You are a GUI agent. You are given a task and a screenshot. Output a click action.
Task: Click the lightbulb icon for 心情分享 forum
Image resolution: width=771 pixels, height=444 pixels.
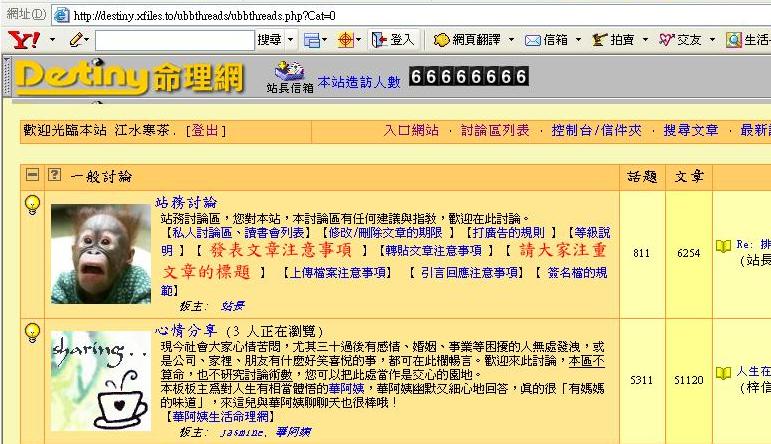(32, 333)
